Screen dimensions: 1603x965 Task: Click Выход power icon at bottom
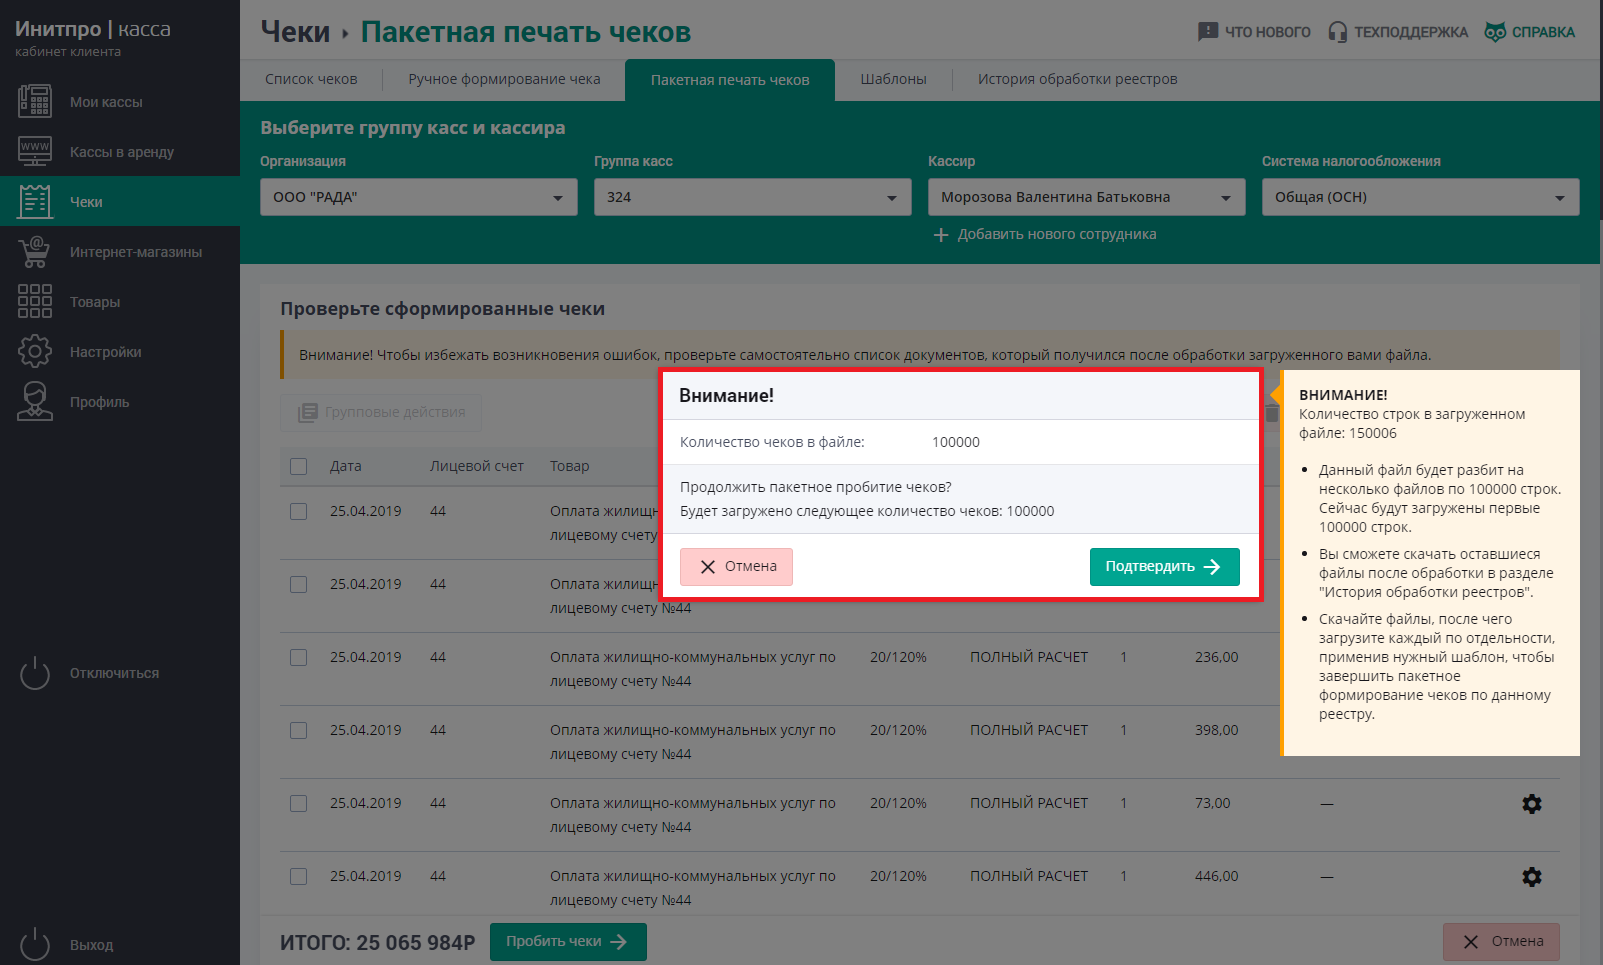[35, 944]
